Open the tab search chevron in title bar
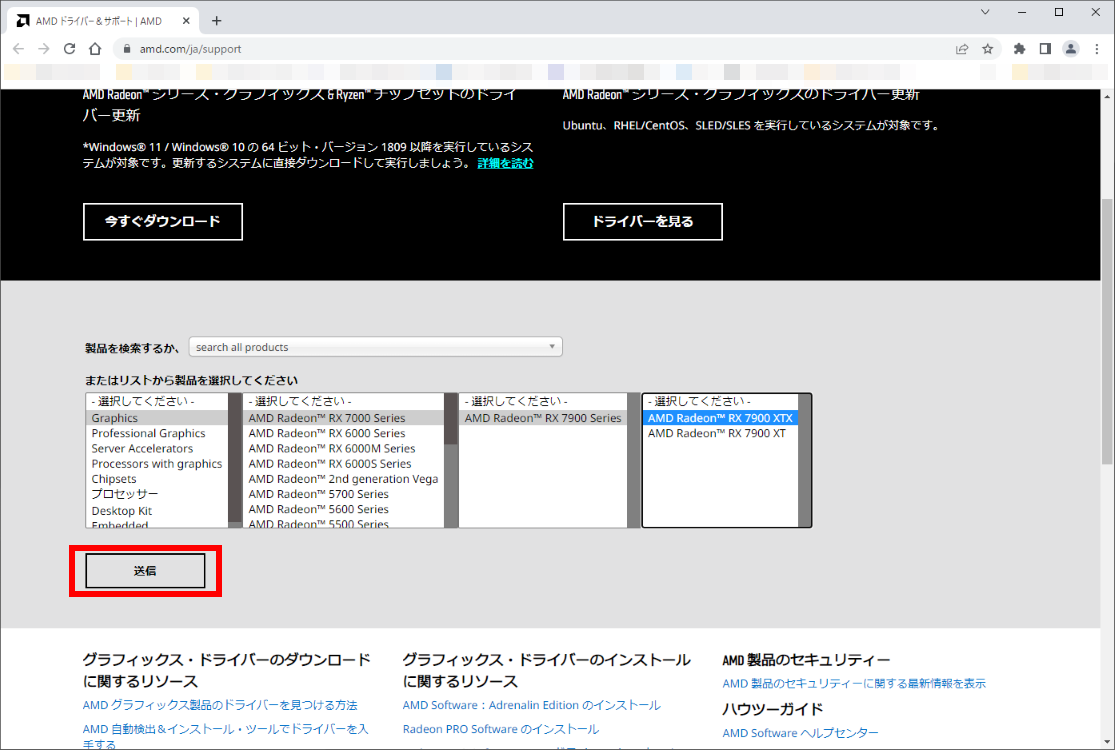The height and width of the screenshot is (750, 1115). pyautogui.click(x=985, y=12)
